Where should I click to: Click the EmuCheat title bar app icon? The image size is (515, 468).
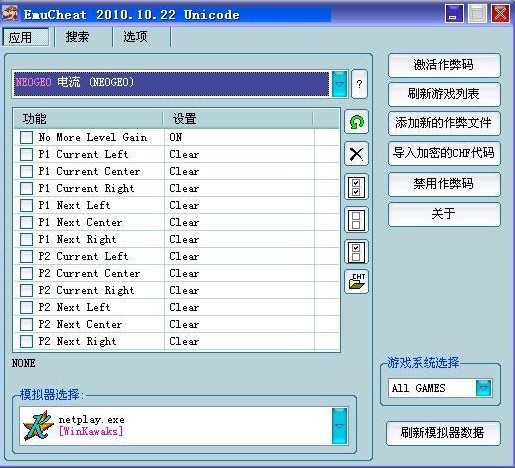click(x=10, y=14)
